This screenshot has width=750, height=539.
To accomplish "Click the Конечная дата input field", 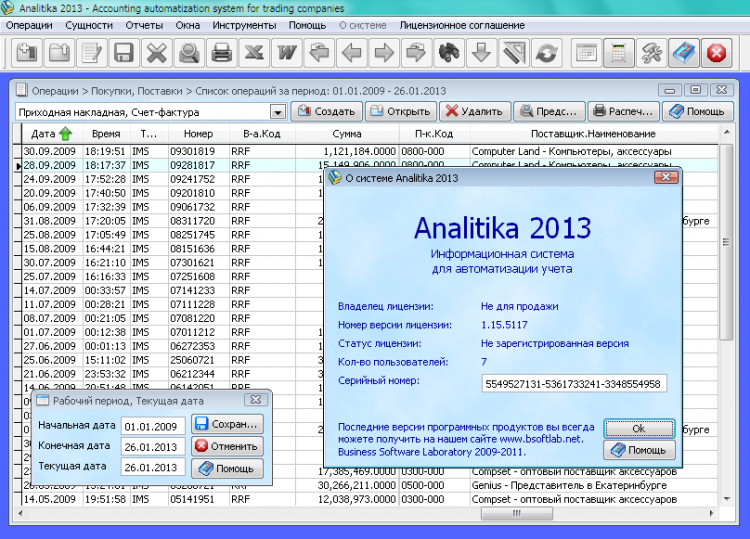I will click(x=153, y=447).
